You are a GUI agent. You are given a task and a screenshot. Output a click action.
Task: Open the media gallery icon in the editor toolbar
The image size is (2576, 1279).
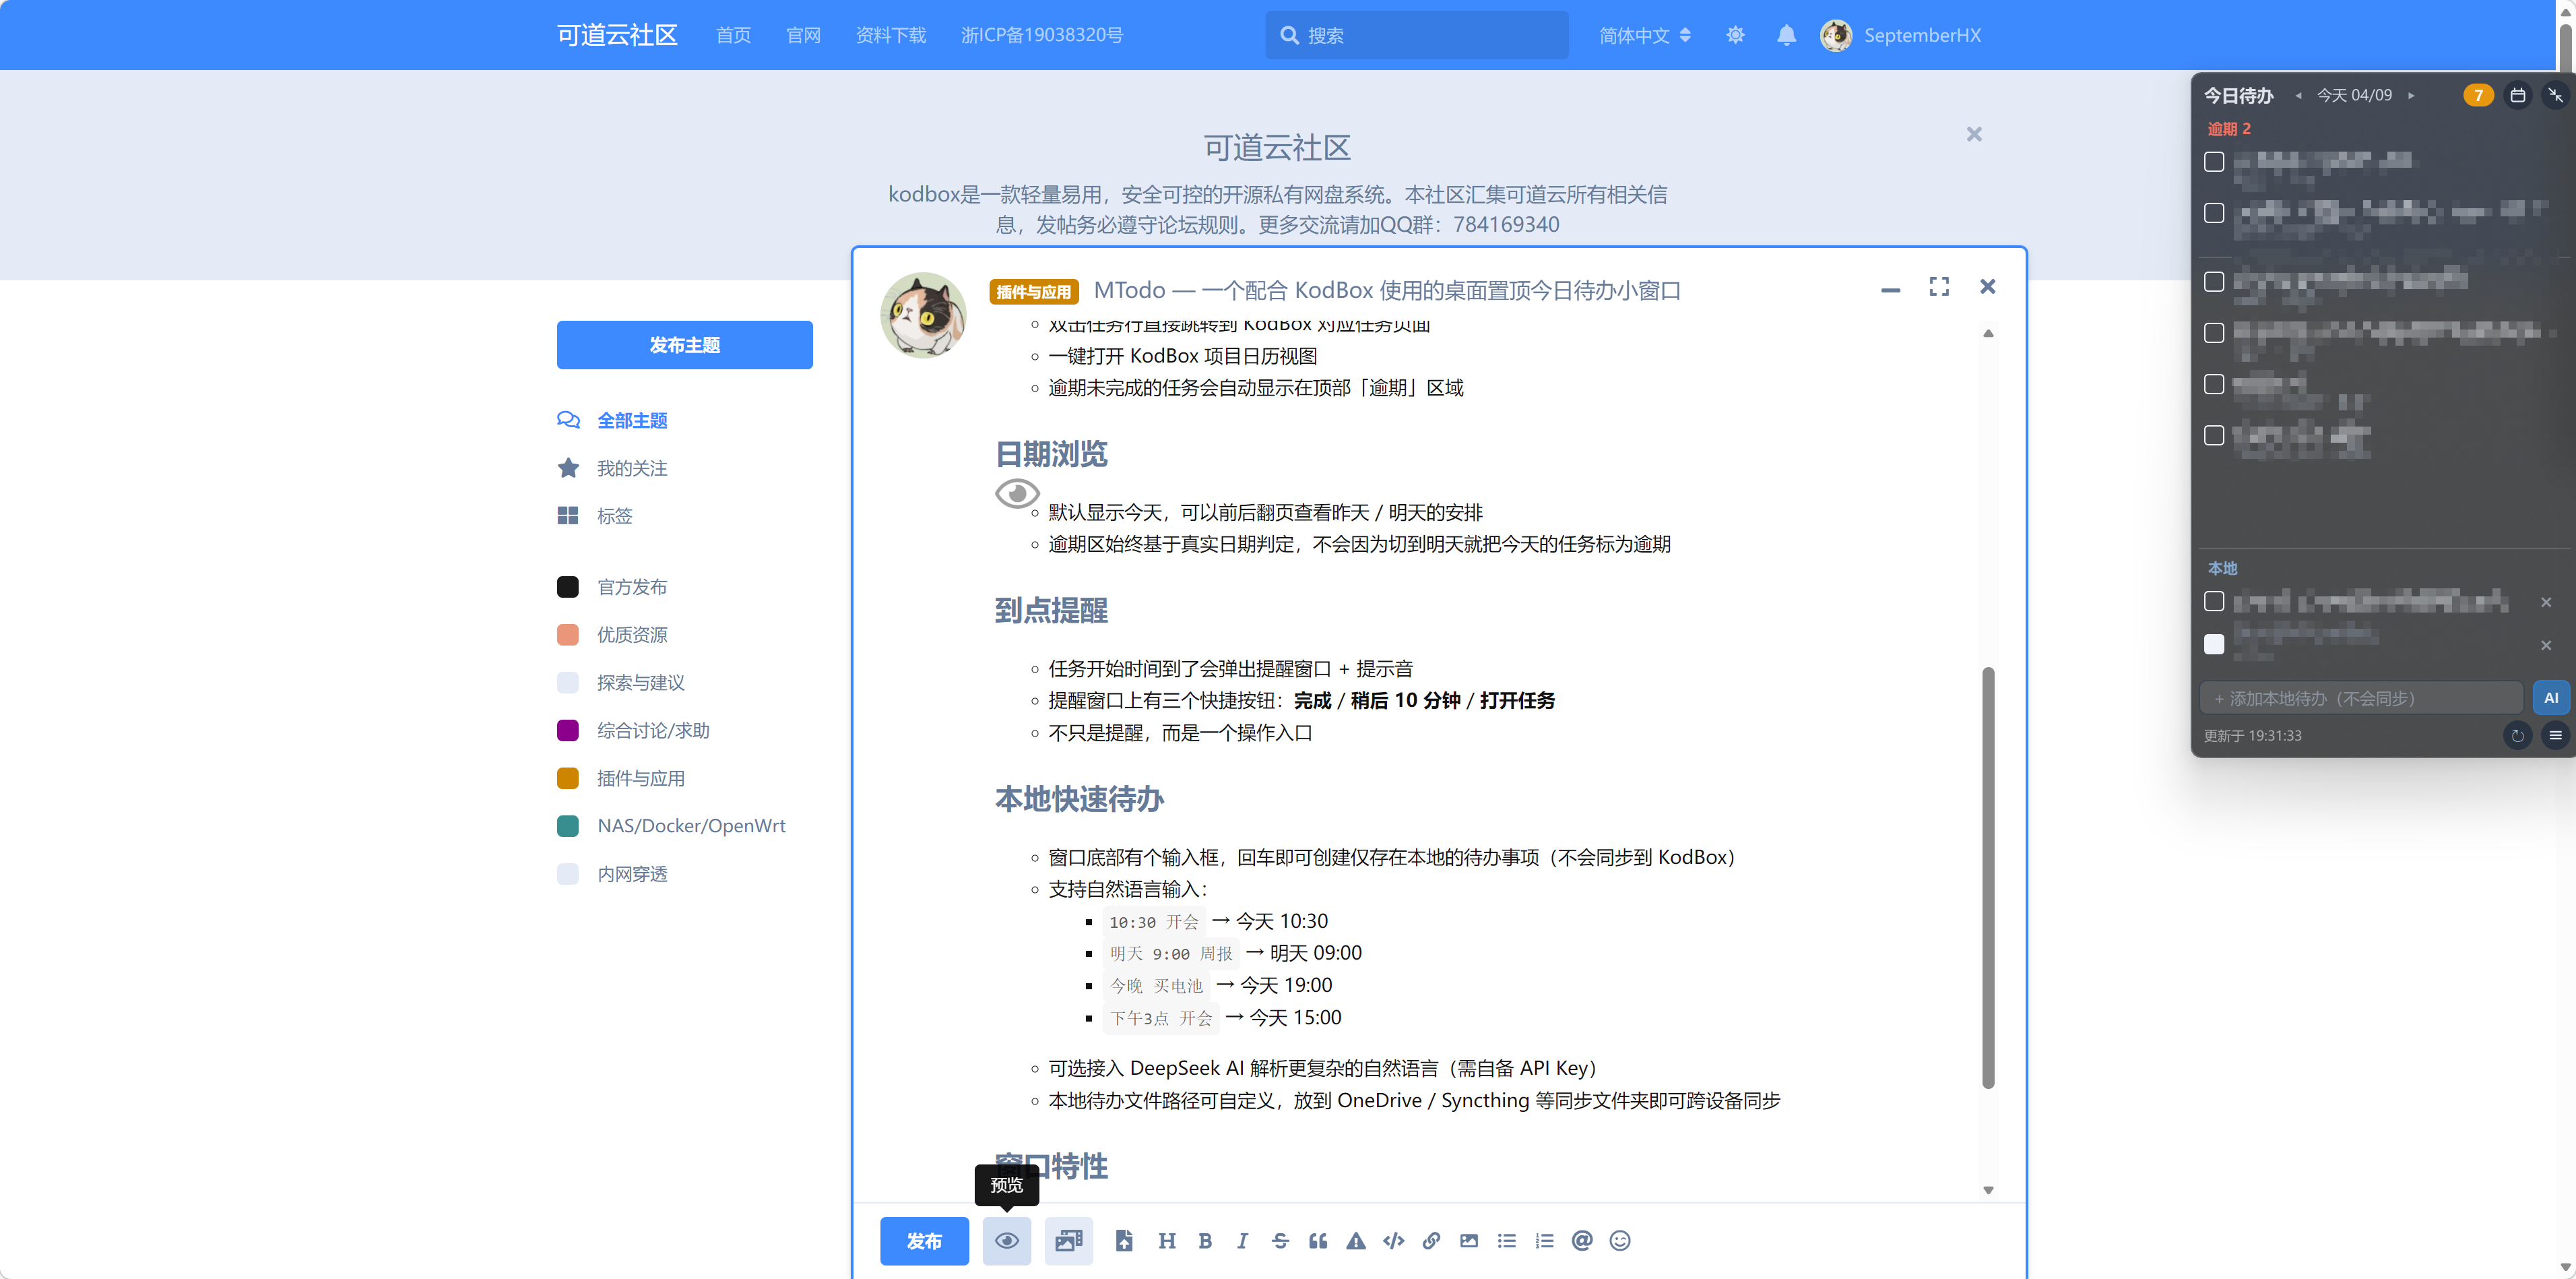click(x=1068, y=1241)
